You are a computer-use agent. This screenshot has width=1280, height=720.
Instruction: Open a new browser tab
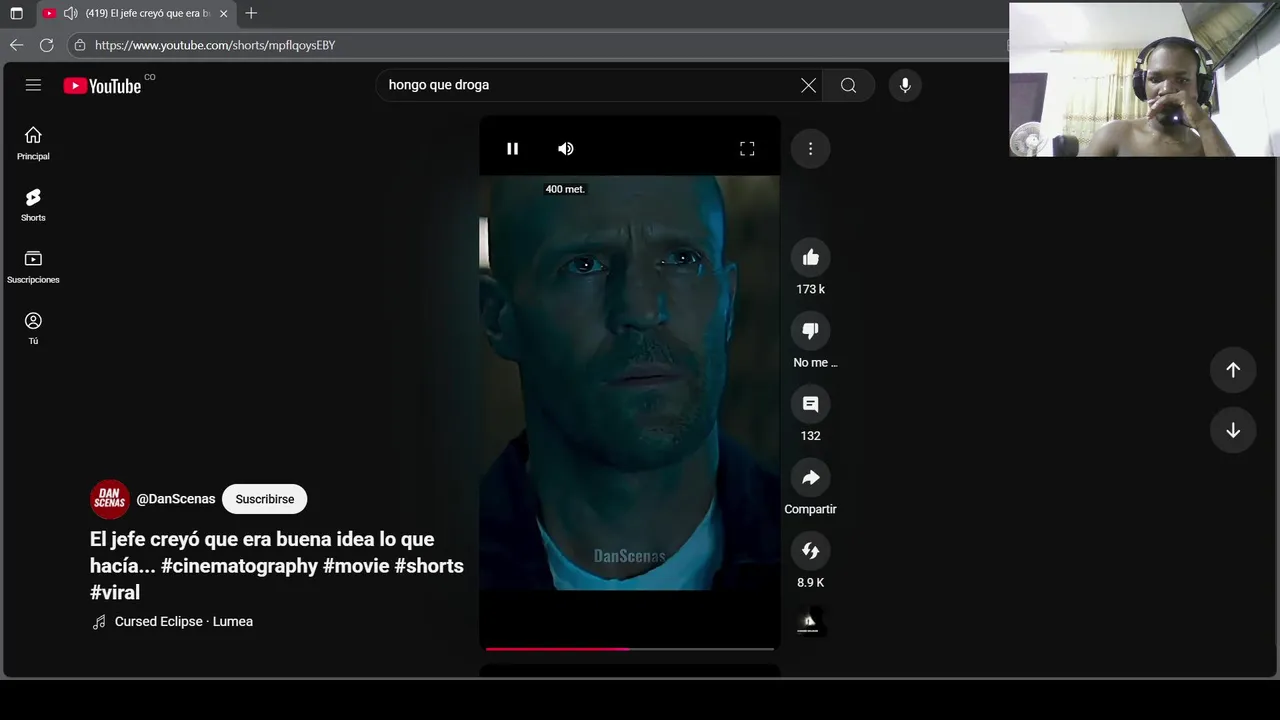[251, 13]
